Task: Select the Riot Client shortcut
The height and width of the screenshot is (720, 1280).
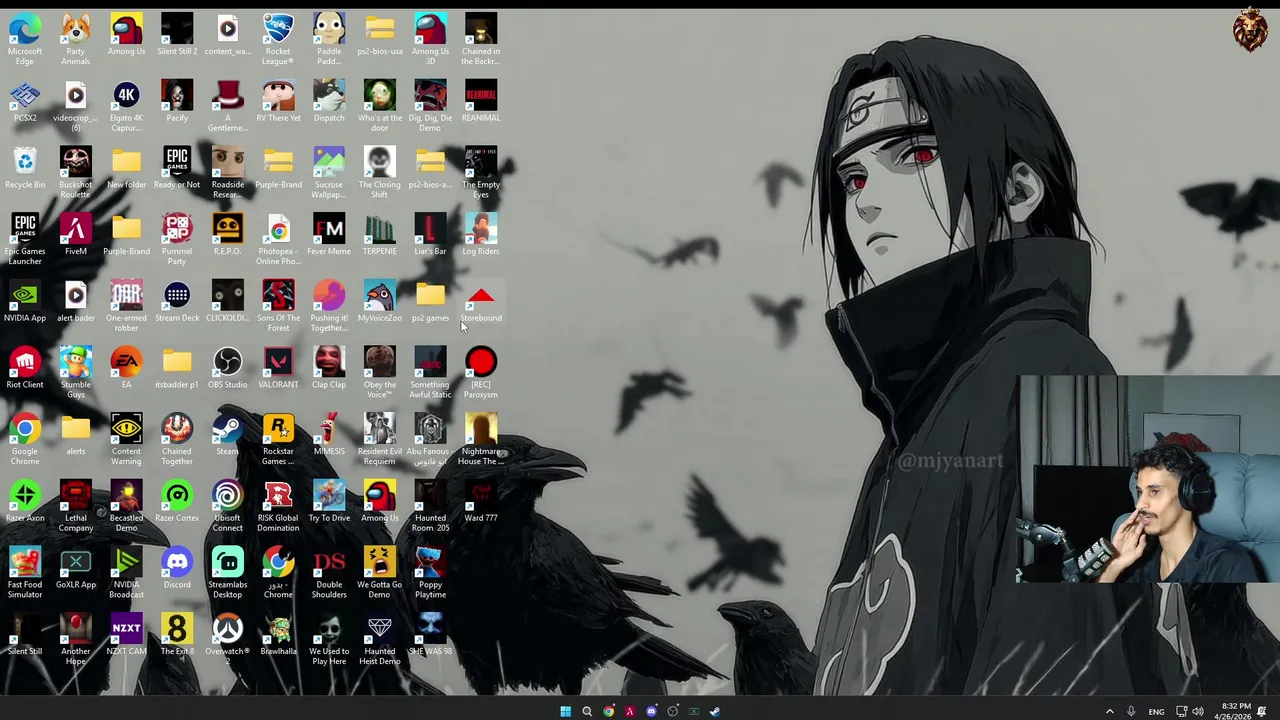Action: [x=25, y=368]
